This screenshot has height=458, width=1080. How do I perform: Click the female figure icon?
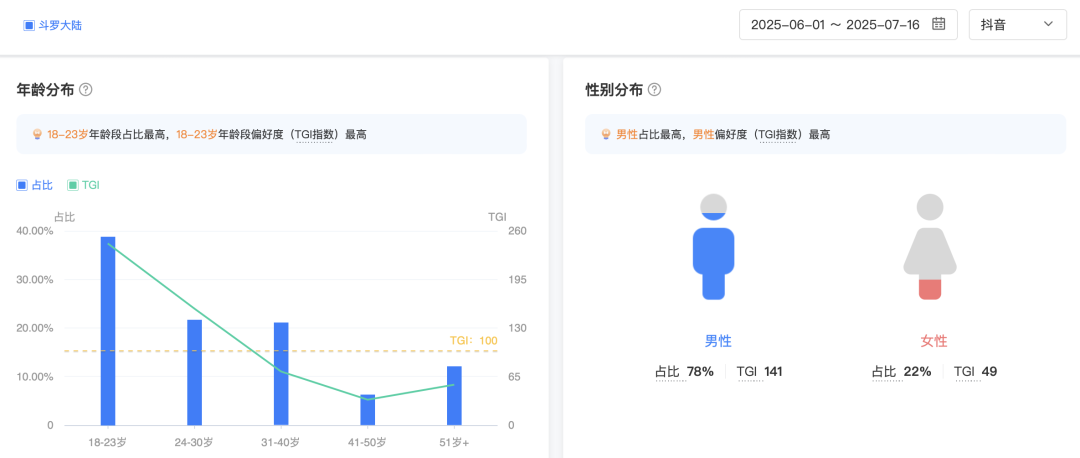930,247
